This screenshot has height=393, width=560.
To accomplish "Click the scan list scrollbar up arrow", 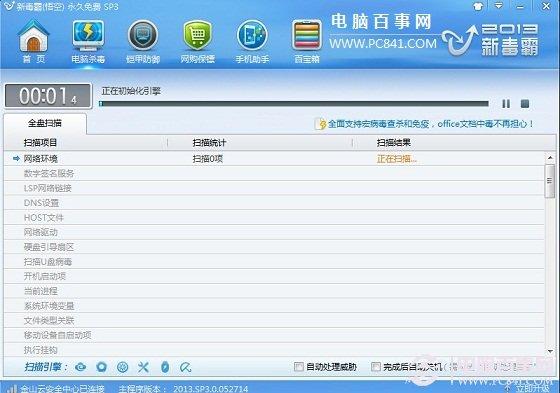I will (550, 157).
